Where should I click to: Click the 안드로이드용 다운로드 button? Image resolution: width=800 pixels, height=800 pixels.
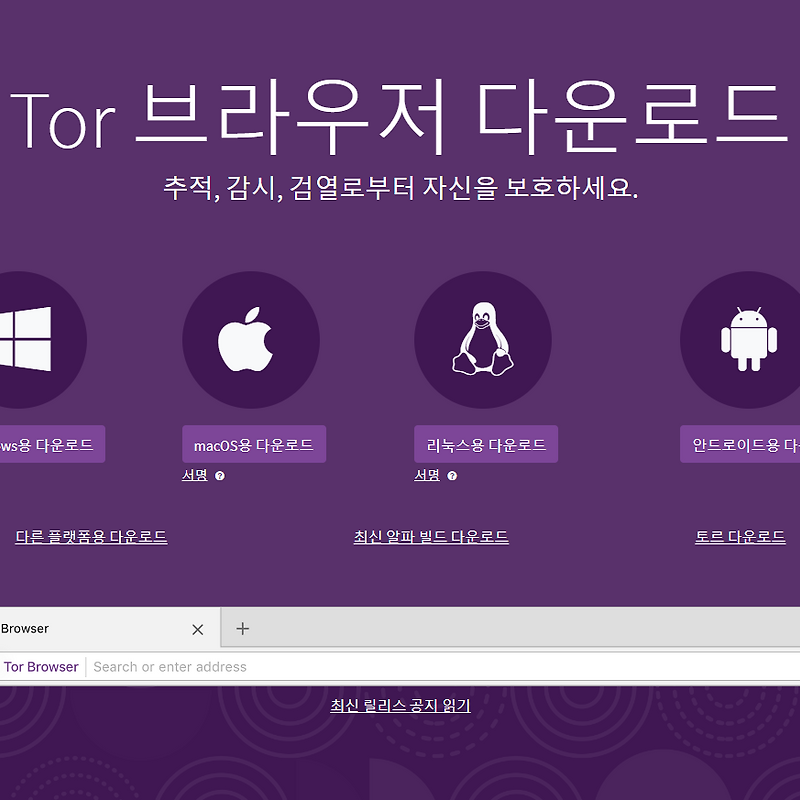coord(740,444)
